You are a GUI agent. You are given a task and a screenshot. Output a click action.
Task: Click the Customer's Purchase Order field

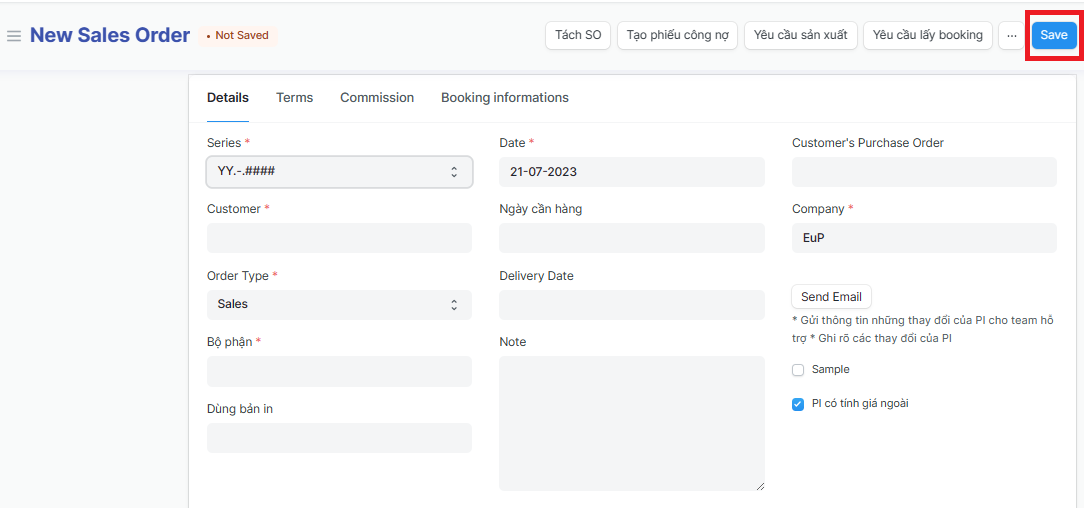point(923,172)
